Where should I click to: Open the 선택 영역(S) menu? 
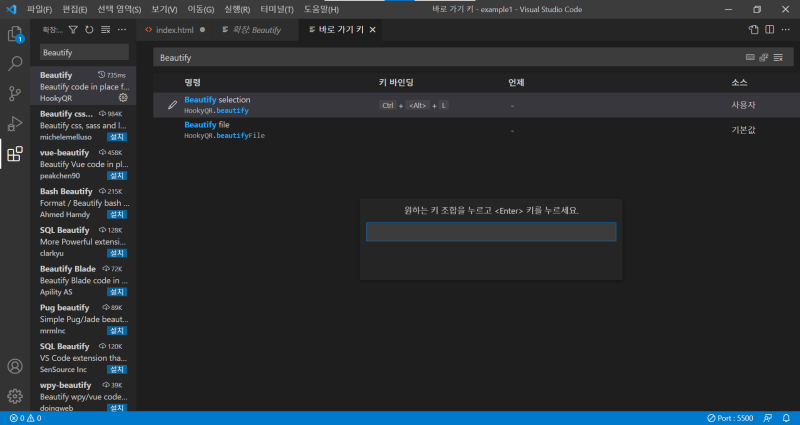(x=119, y=9)
